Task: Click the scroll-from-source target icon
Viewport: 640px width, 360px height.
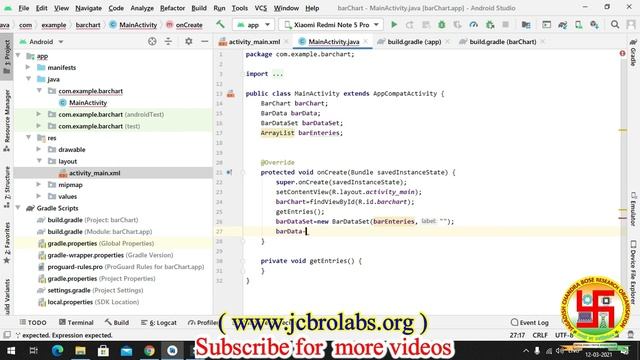Action: tap(152, 41)
